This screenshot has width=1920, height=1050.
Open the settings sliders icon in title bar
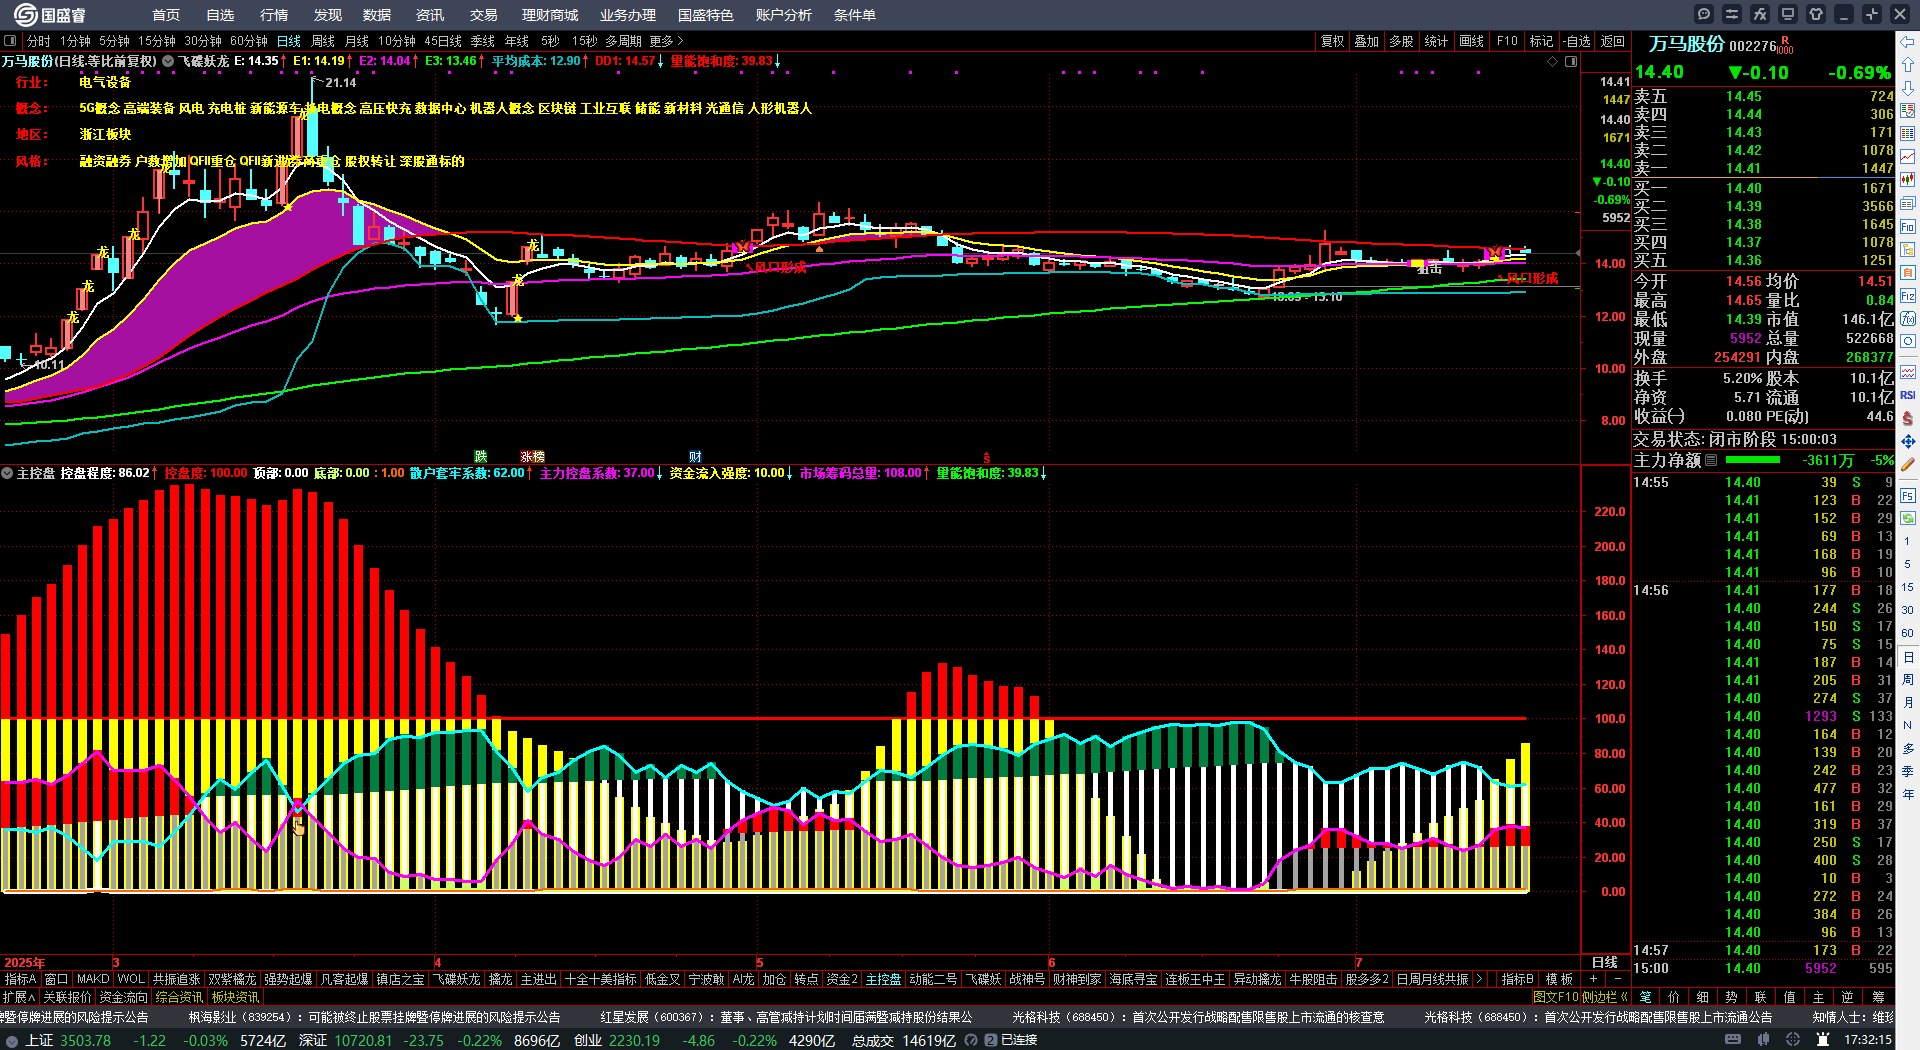[1732, 14]
